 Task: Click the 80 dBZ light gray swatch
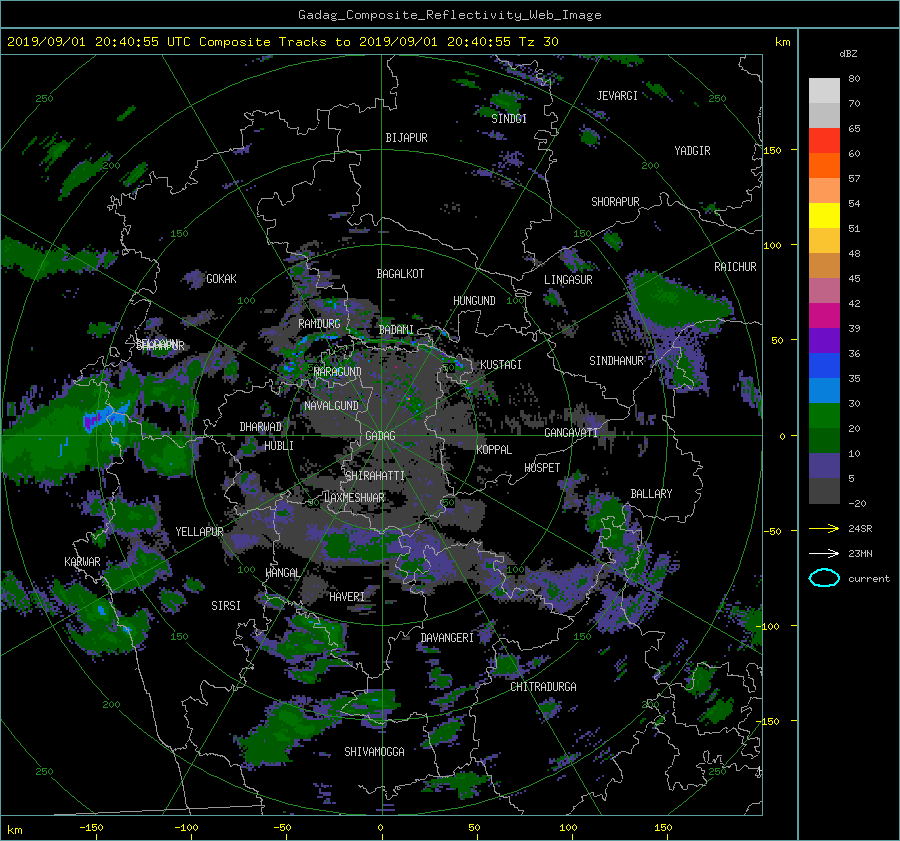(824, 91)
